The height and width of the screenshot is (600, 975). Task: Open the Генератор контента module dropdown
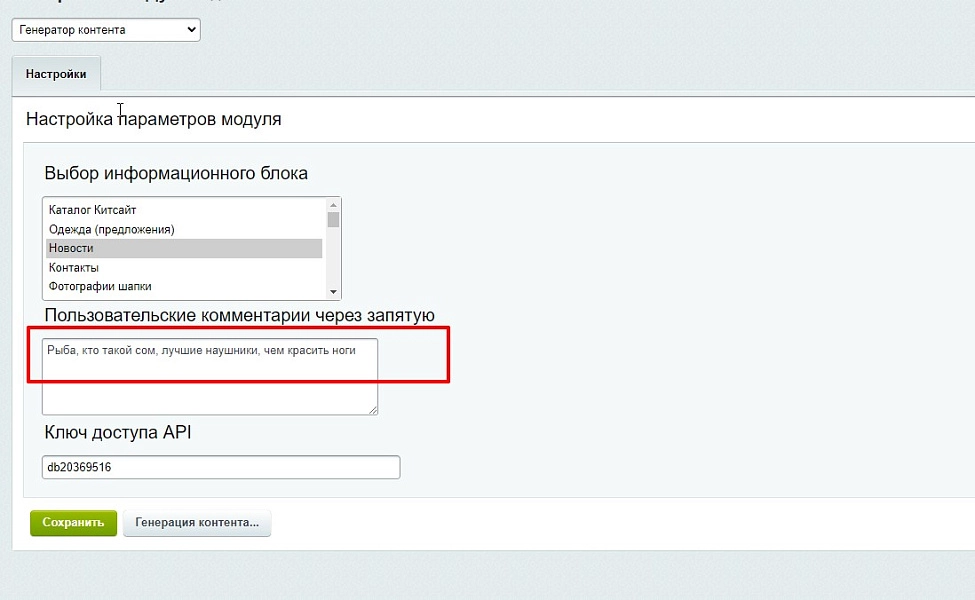click(106, 30)
